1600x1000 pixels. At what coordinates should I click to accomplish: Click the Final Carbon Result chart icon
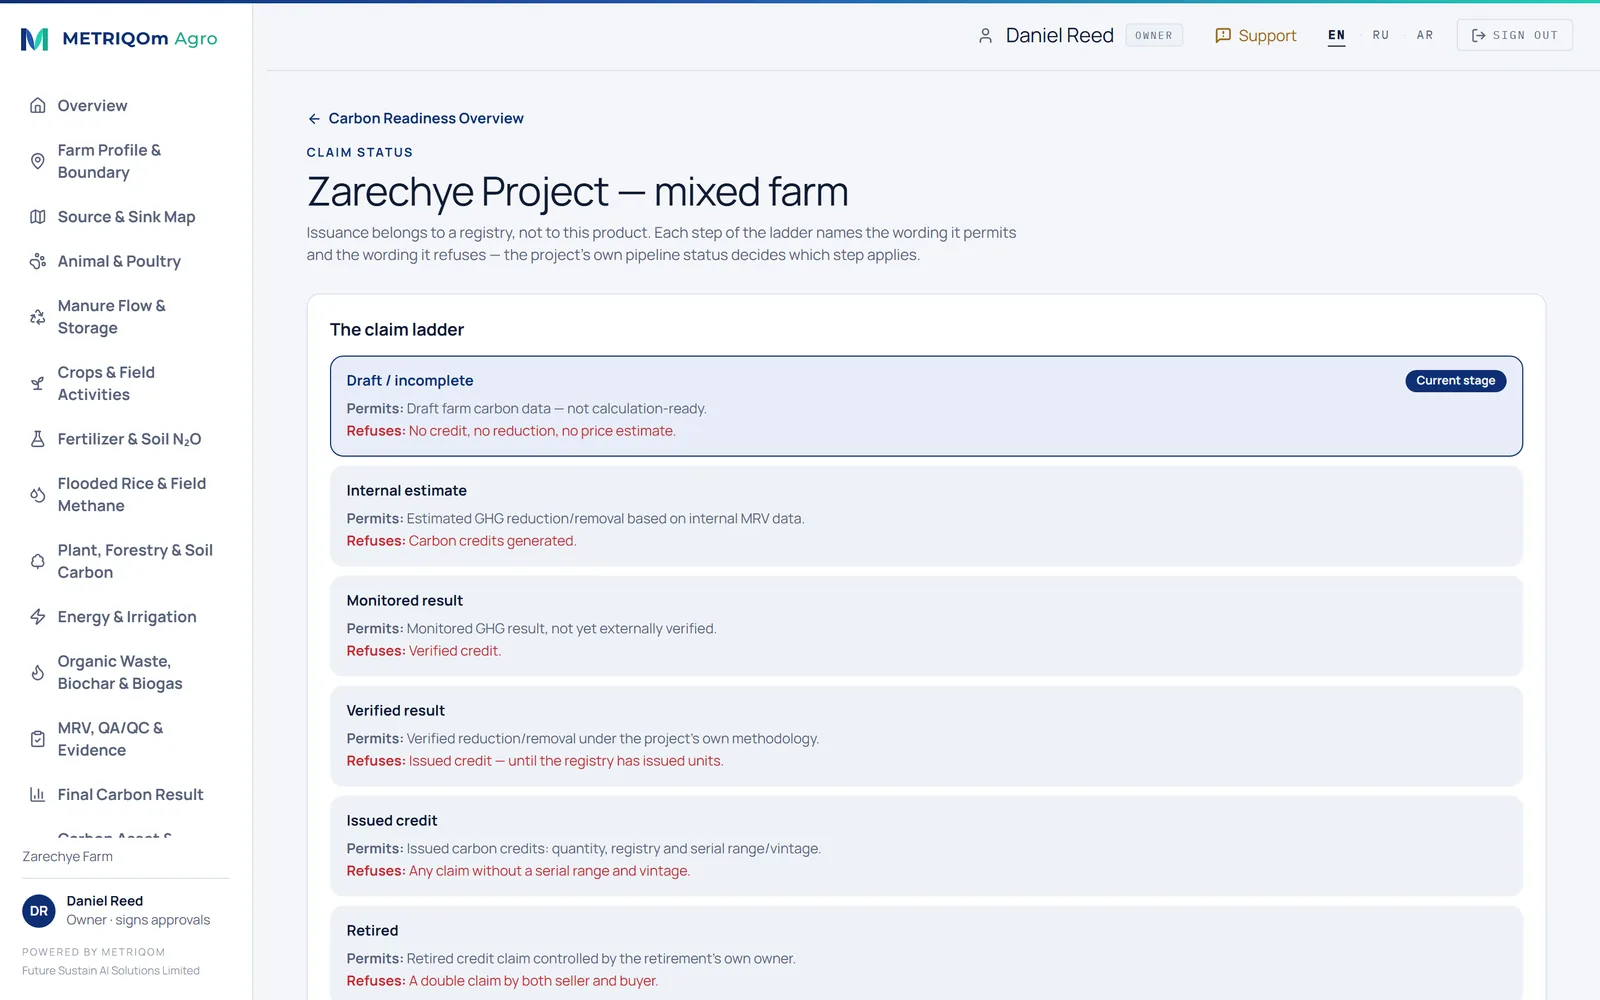(x=38, y=795)
